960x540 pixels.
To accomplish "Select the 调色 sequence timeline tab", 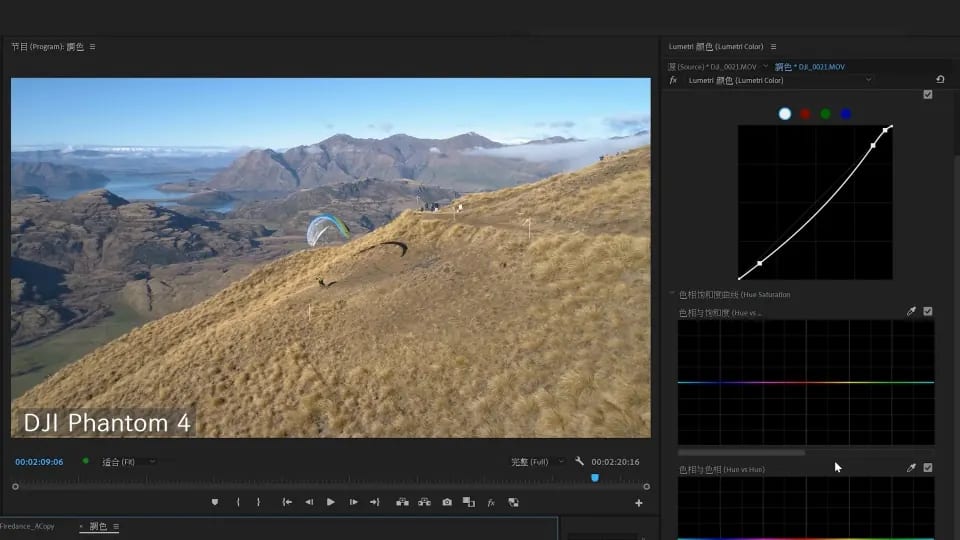I will [x=99, y=526].
